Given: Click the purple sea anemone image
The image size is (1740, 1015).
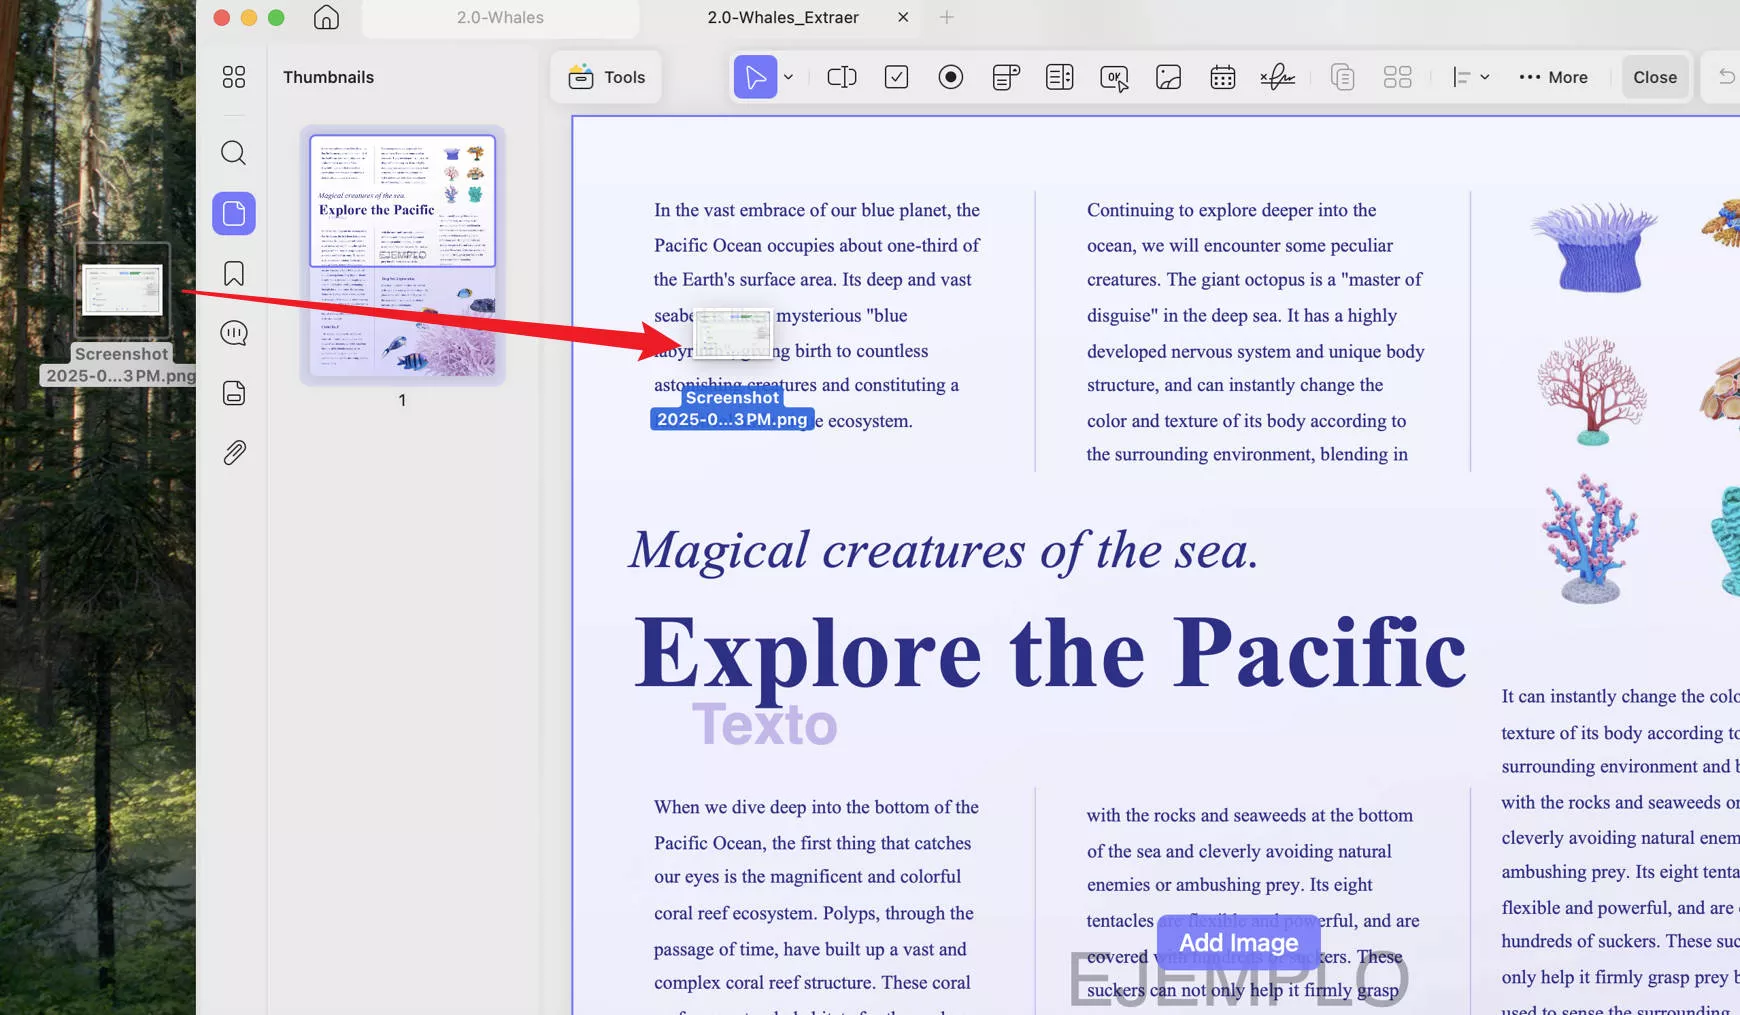Looking at the screenshot, I should (1593, 246).
